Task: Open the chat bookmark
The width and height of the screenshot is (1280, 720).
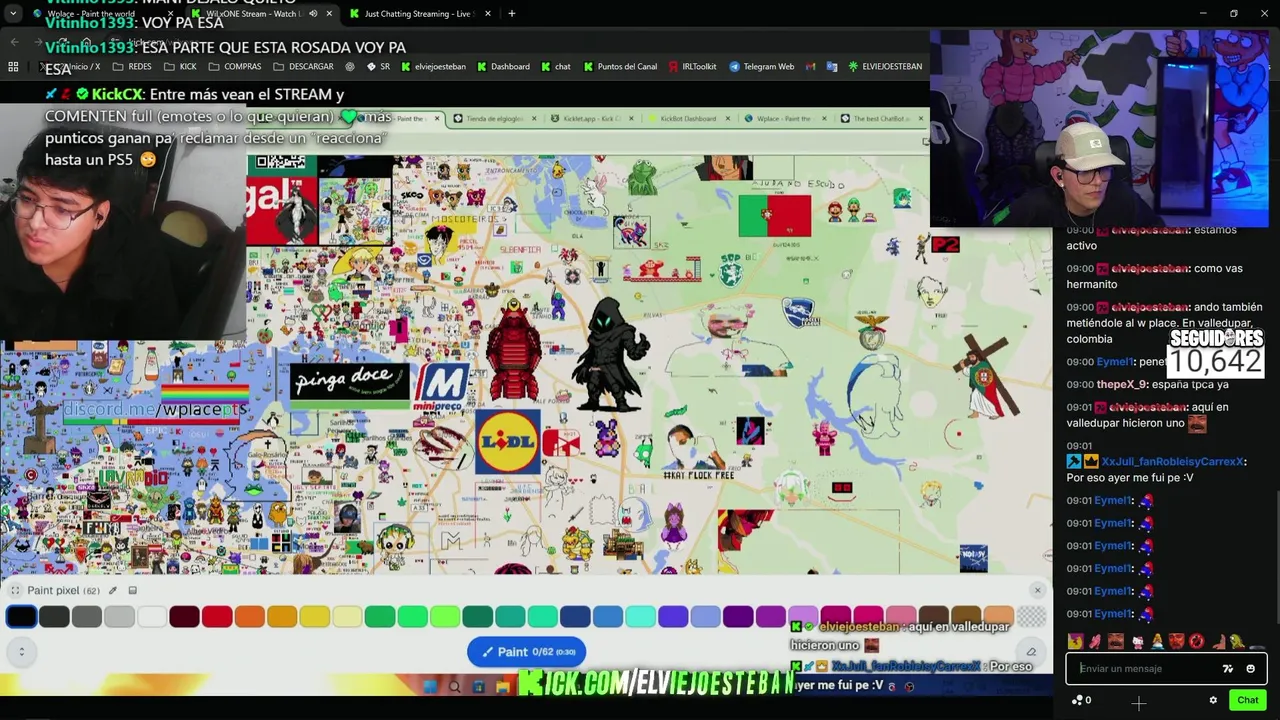Action: 556,67
